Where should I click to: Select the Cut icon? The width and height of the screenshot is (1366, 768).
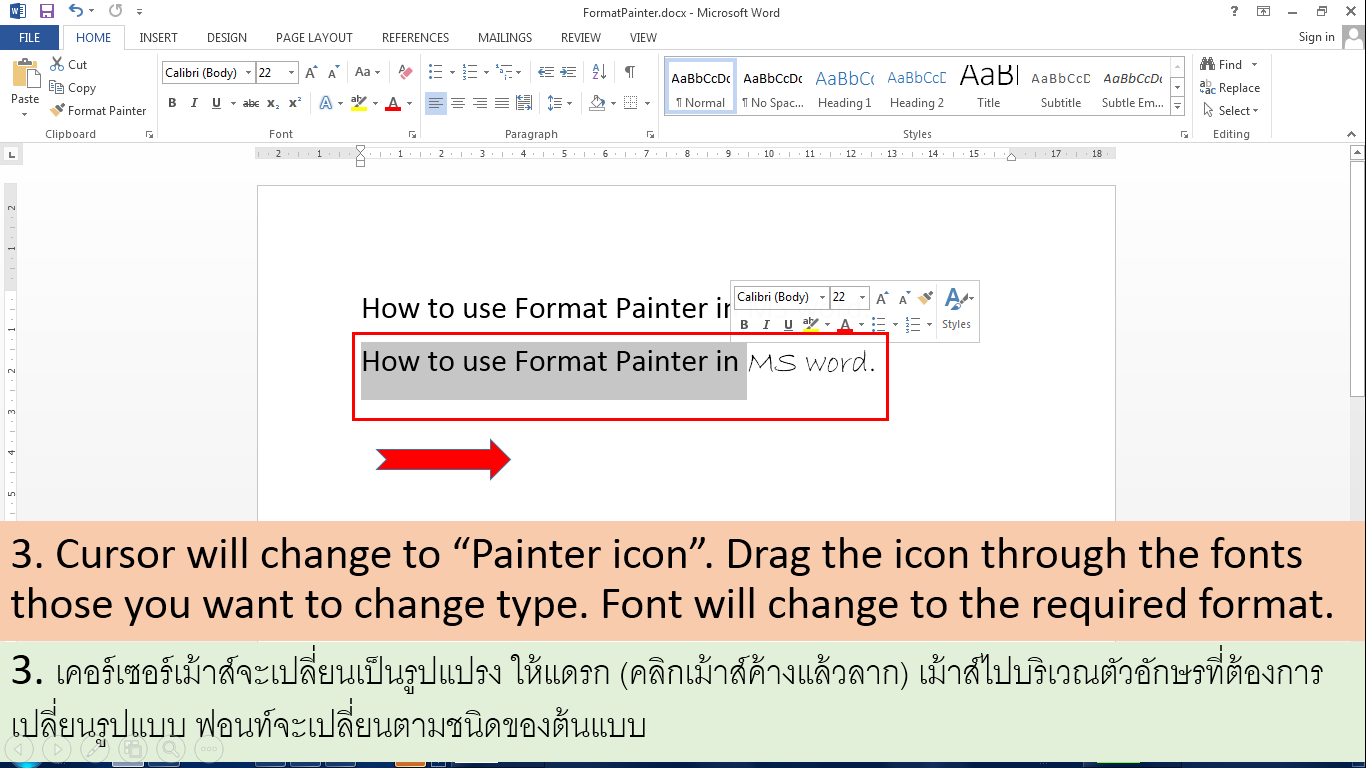pyautogui.click(x=68, y=63)
